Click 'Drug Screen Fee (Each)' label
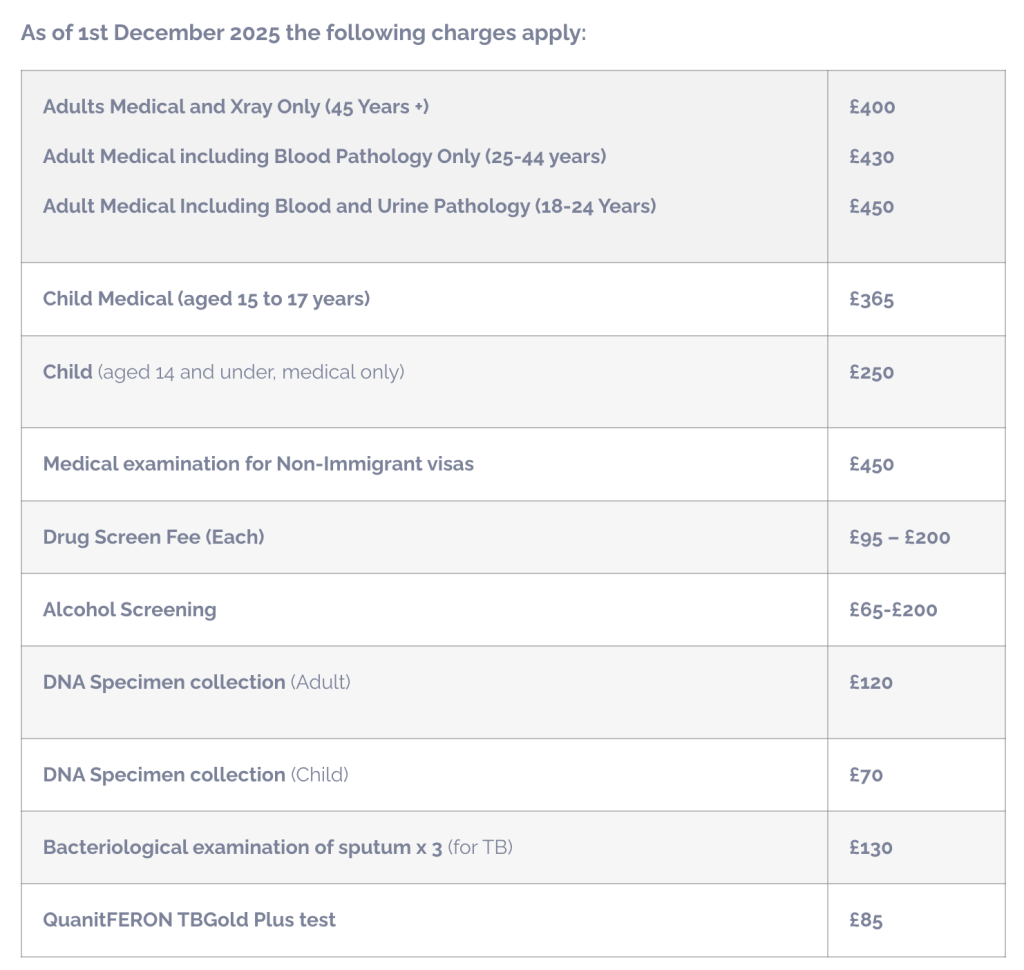The height and width of the screenshot is (970, 1024). [x=153, y=537]
